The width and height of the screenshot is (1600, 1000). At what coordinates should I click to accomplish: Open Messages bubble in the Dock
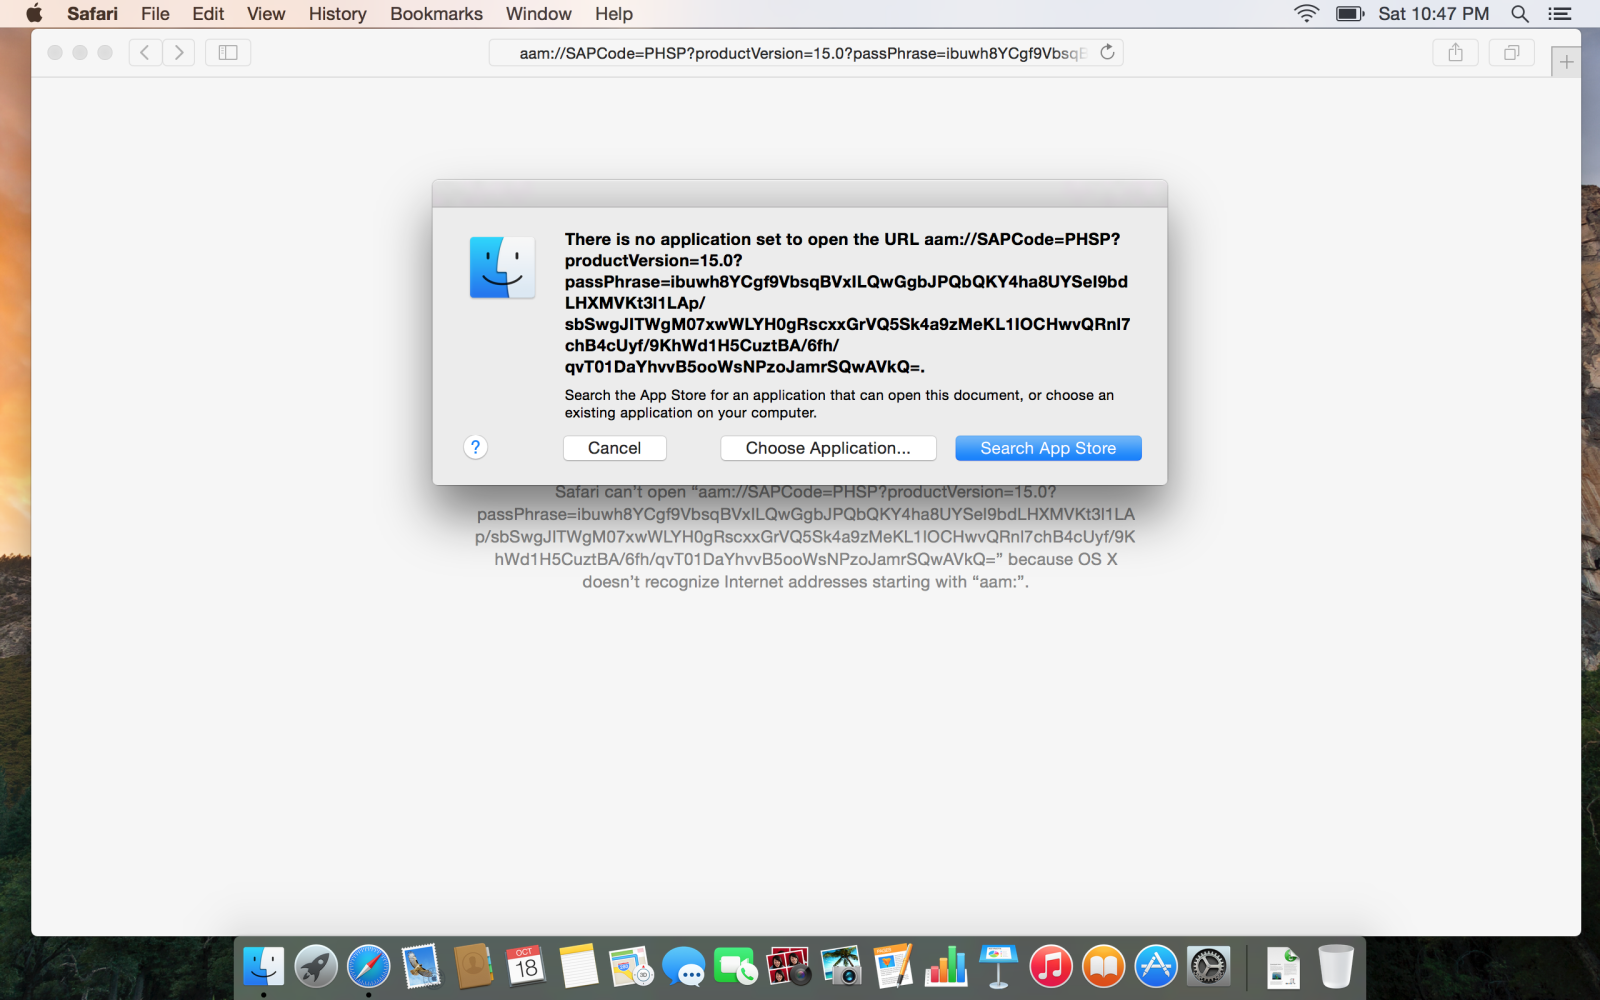point(683,967)
